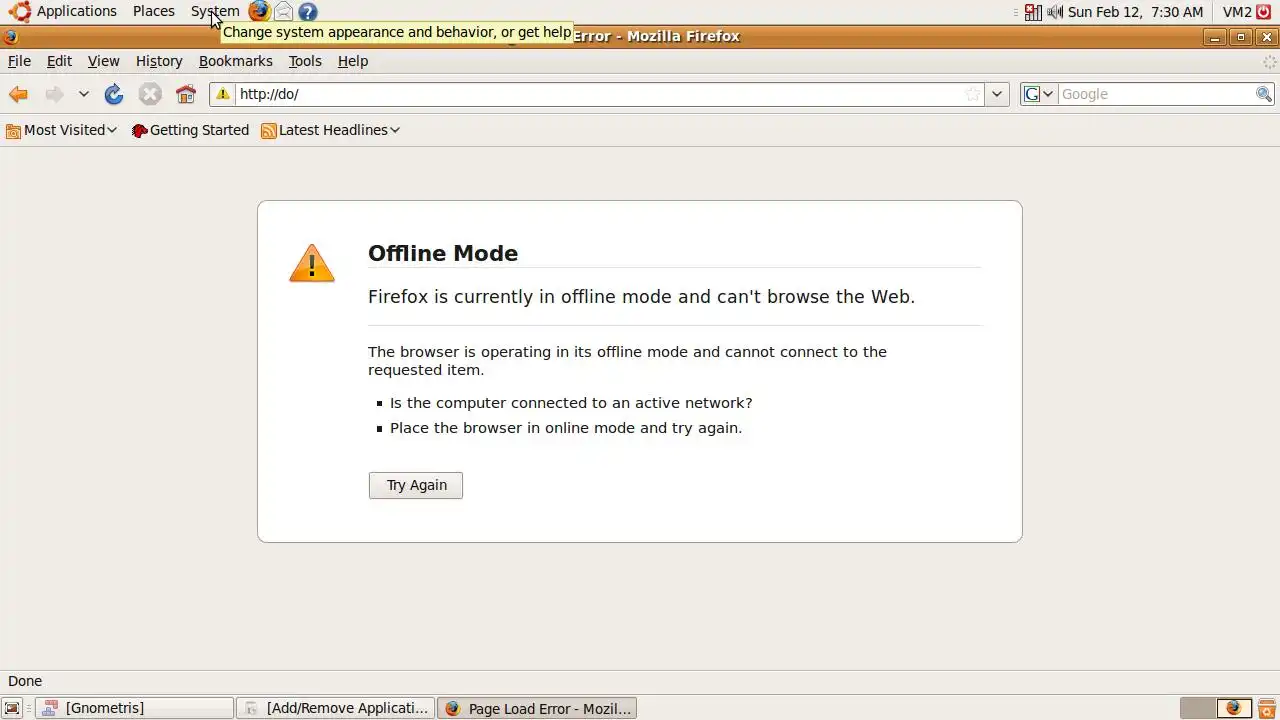Open the File menu
1280x720 pixels.
[x=19, y=61]
